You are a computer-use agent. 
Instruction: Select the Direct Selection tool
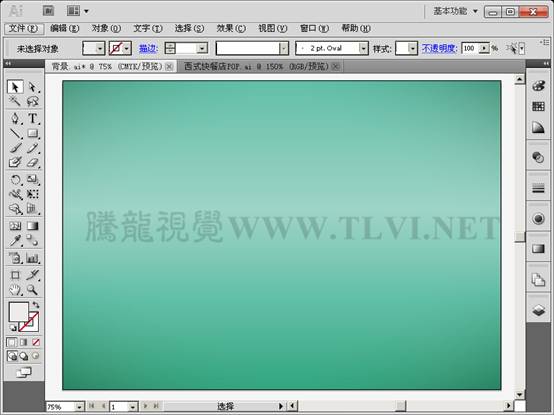coord(33,87)
